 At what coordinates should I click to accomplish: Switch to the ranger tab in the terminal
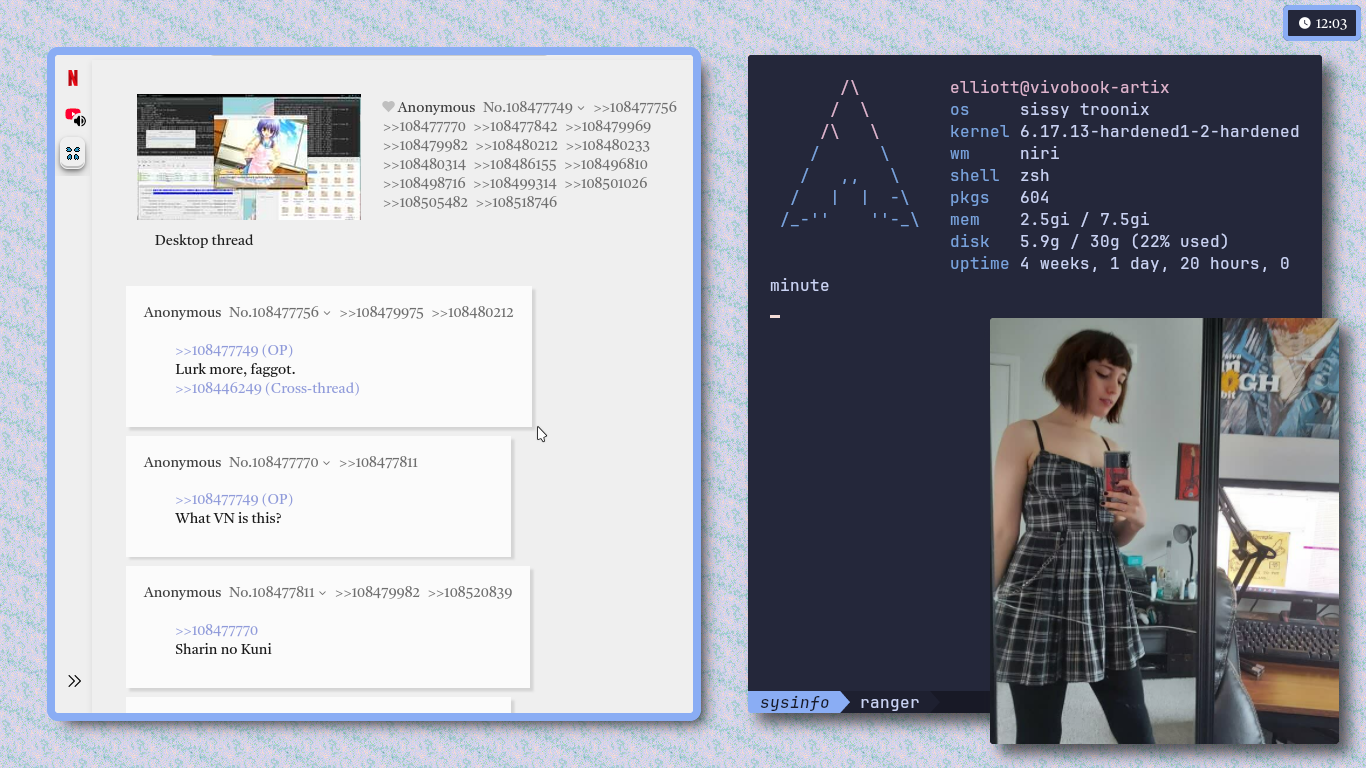[x=889, y=702]
